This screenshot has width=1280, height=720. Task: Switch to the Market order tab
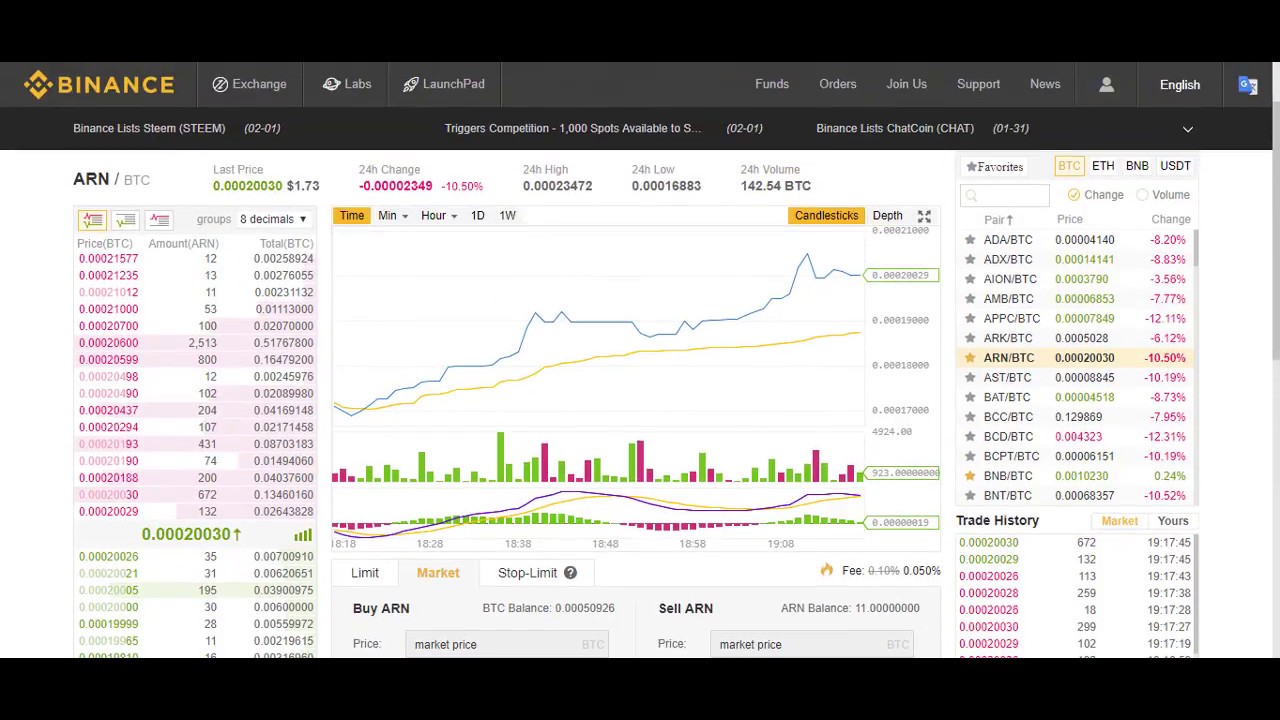tap(438, 573)
